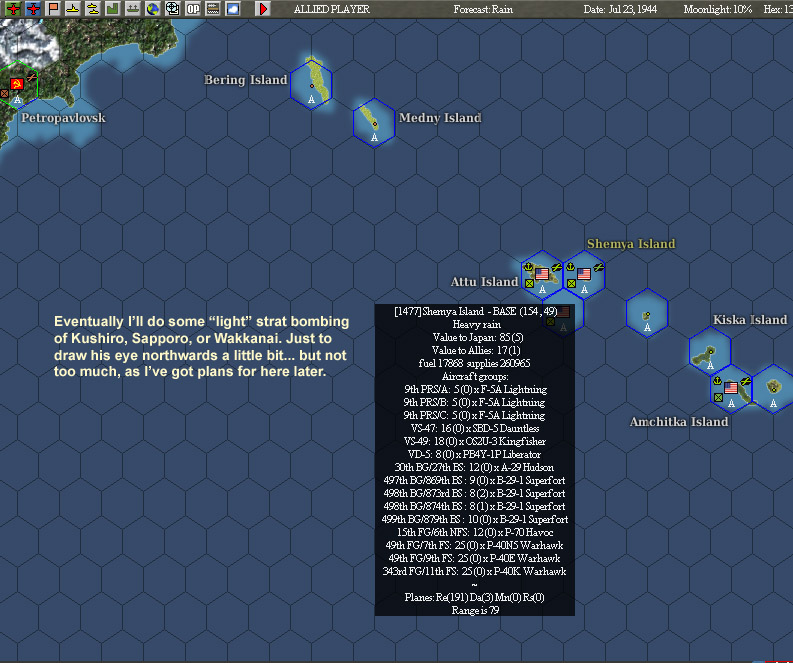Screen dimensions: 793x663
Task: Click the 'Range is 79' line
Action: click(475, 610)
